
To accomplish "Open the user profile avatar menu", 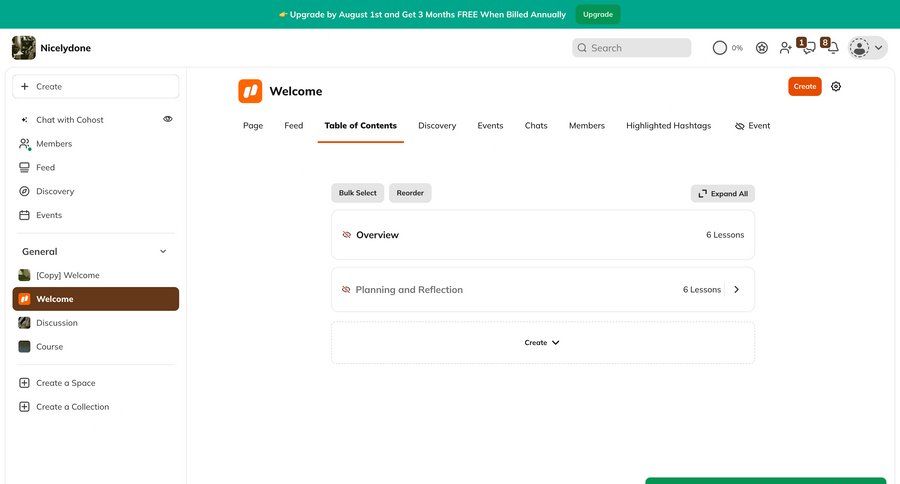I will coord(868,48).
